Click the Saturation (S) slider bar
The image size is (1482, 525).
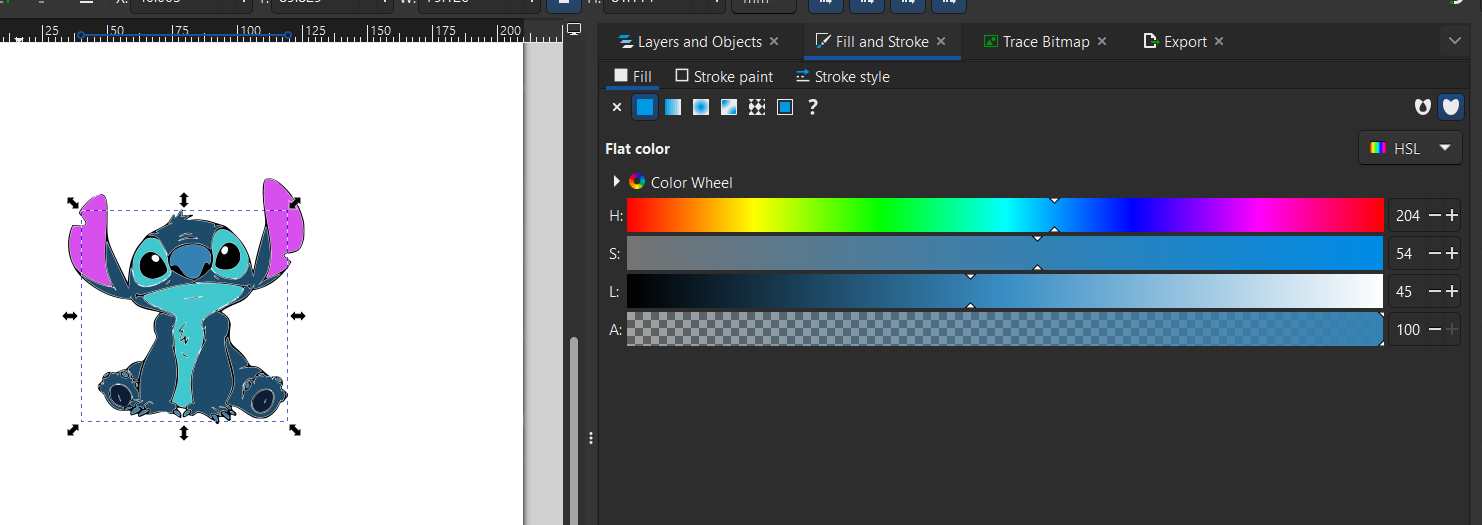1005,253
